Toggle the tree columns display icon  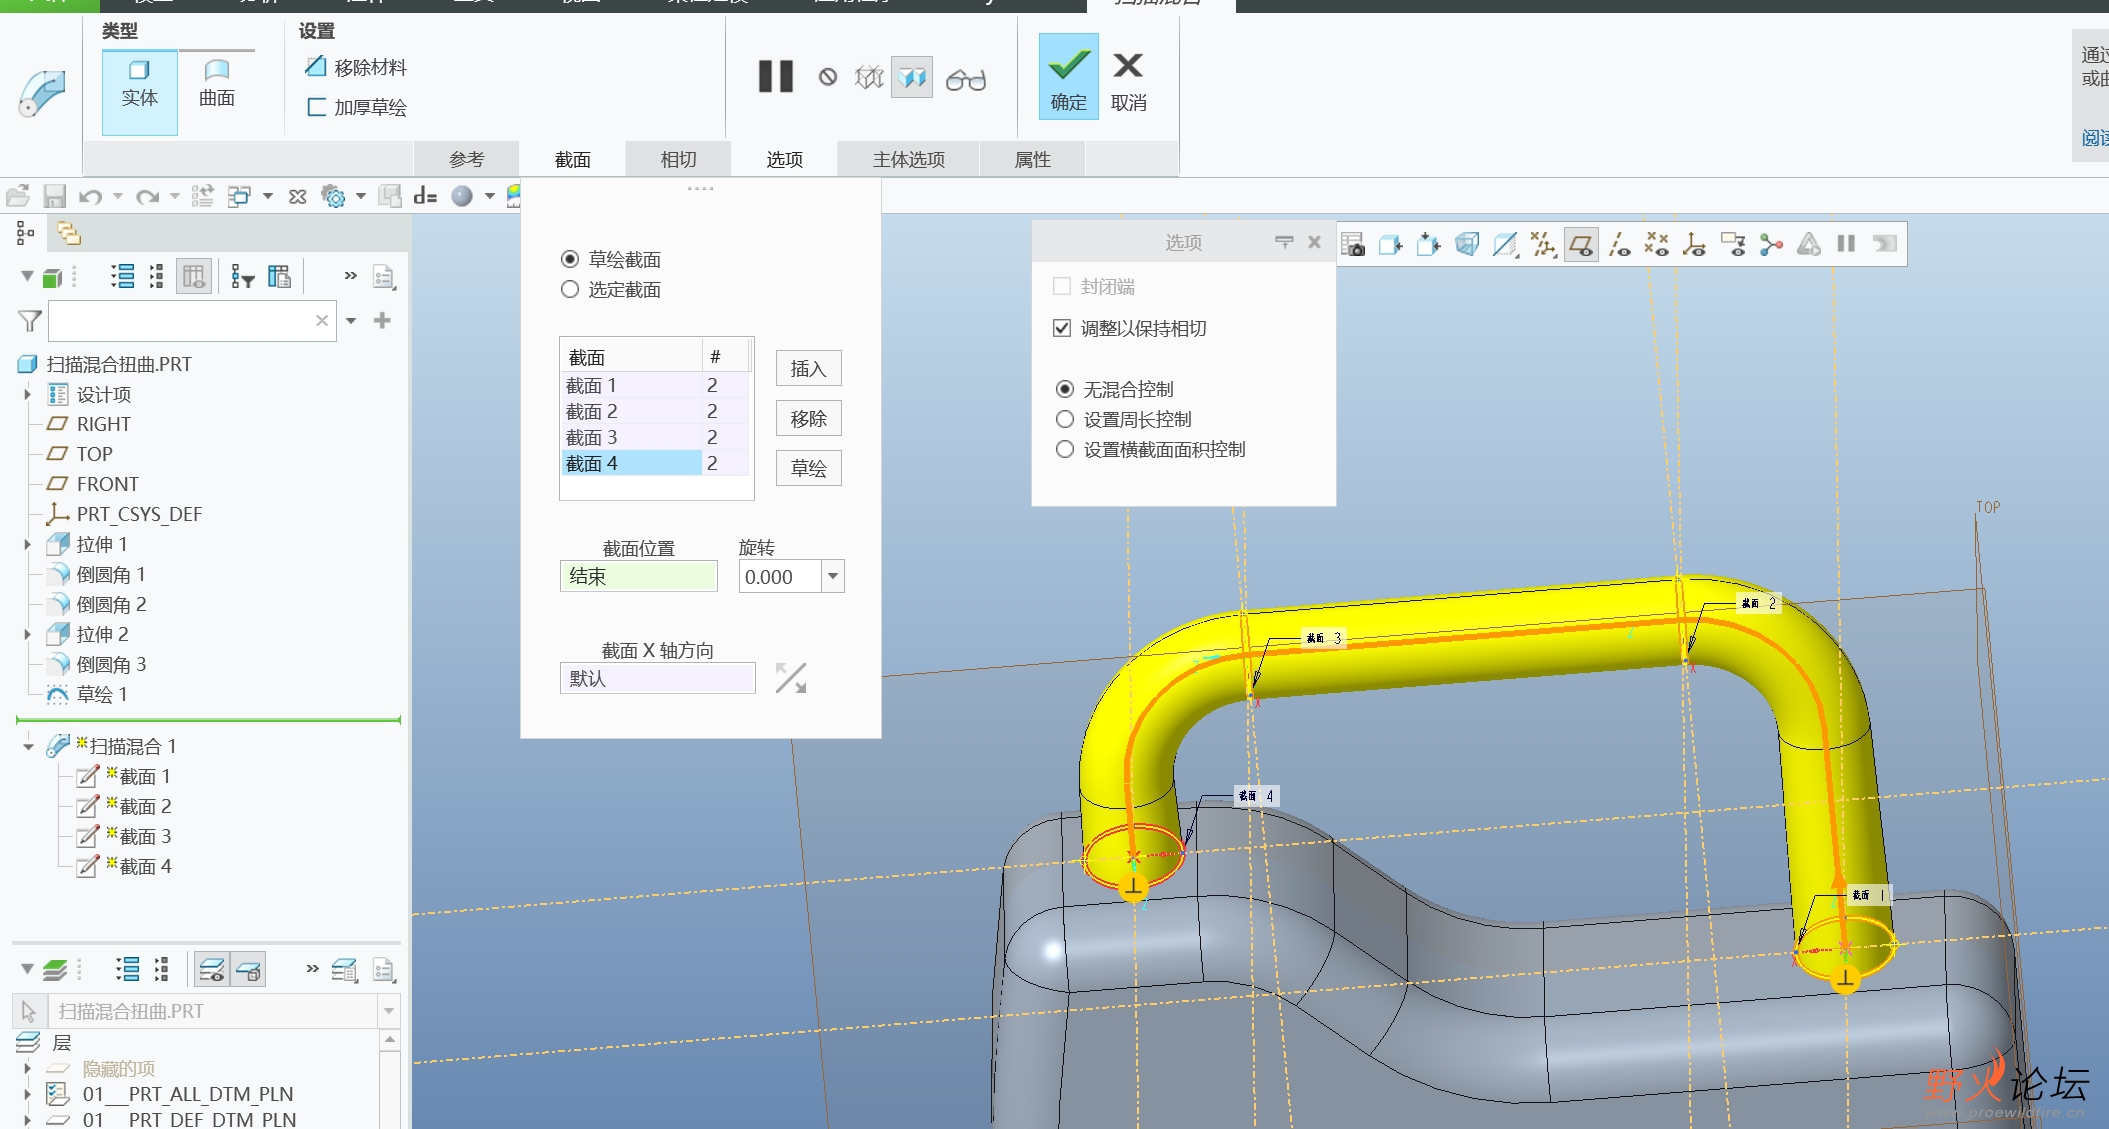194,276
